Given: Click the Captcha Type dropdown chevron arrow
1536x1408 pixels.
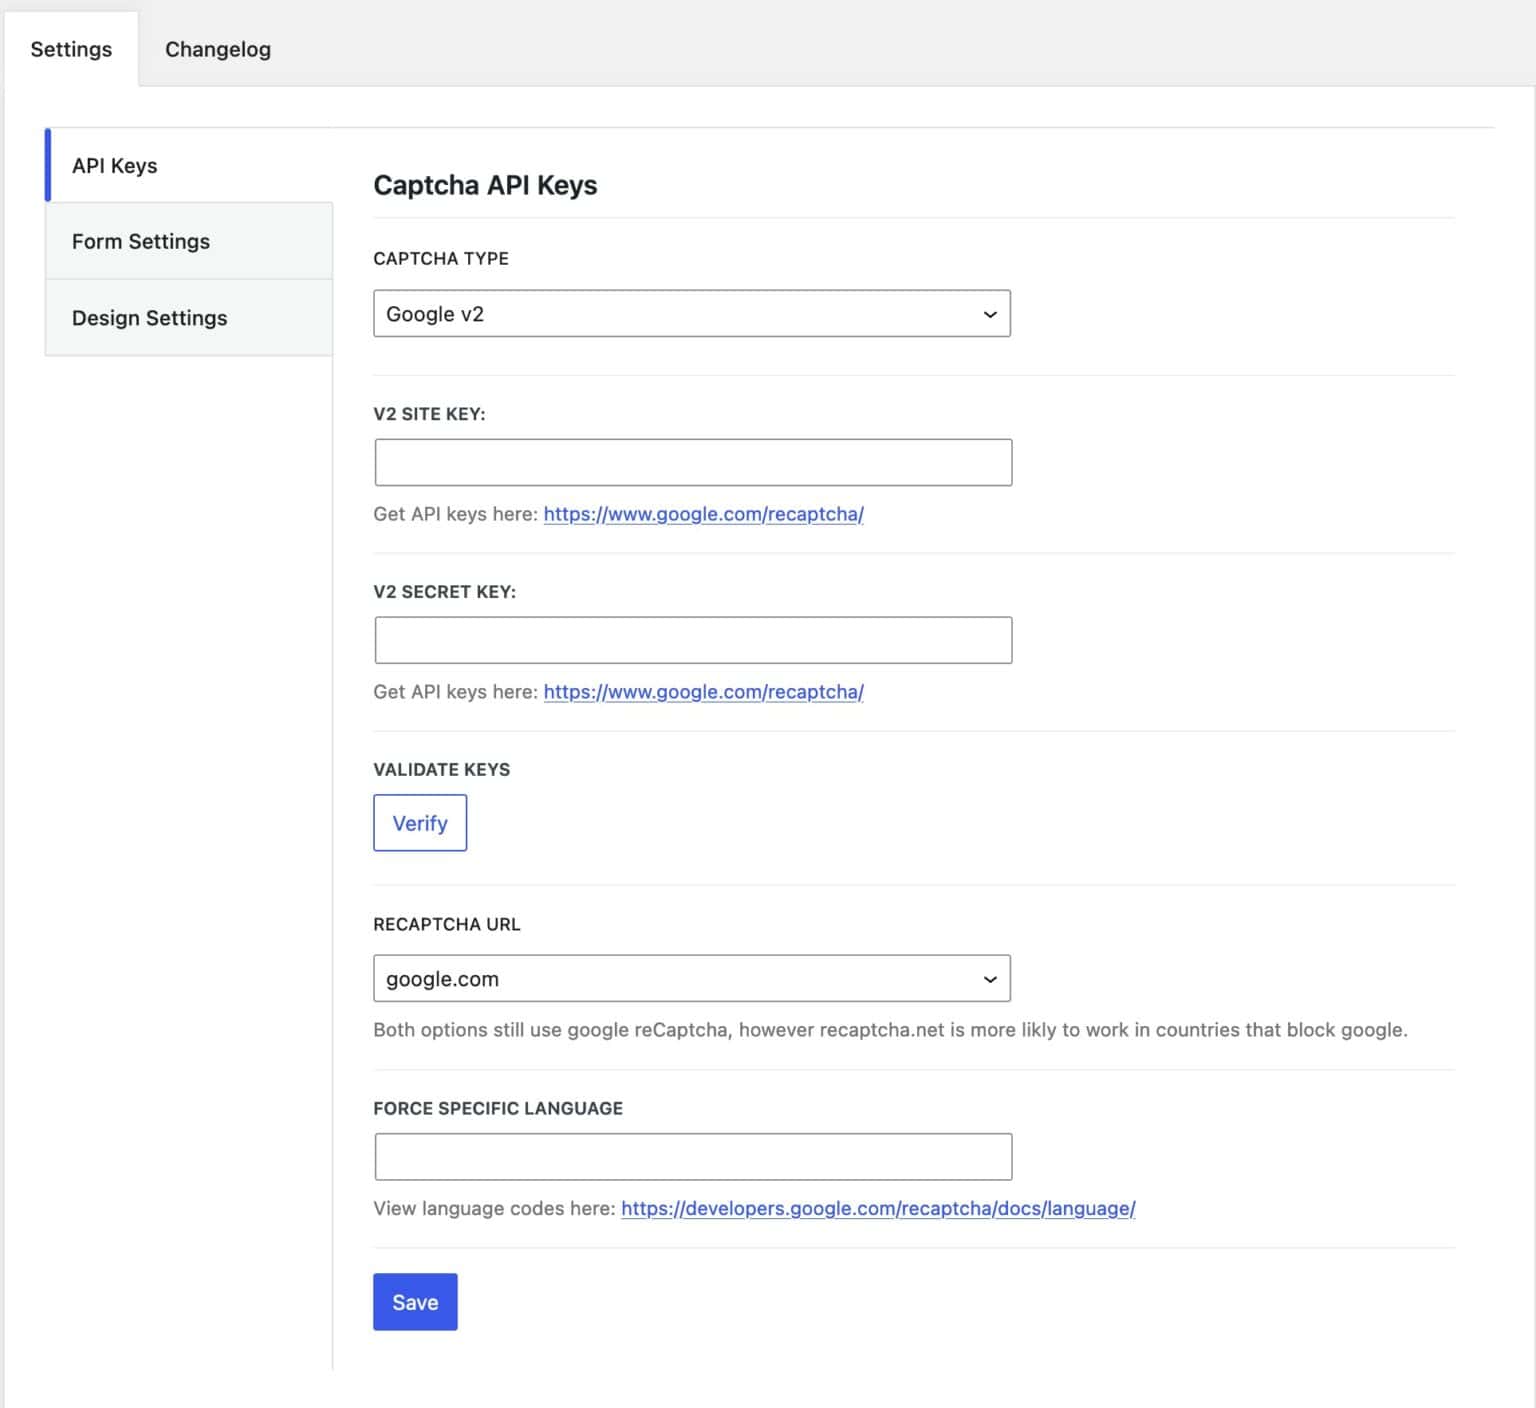Looking at the screenshot, I should click(989, 314).
